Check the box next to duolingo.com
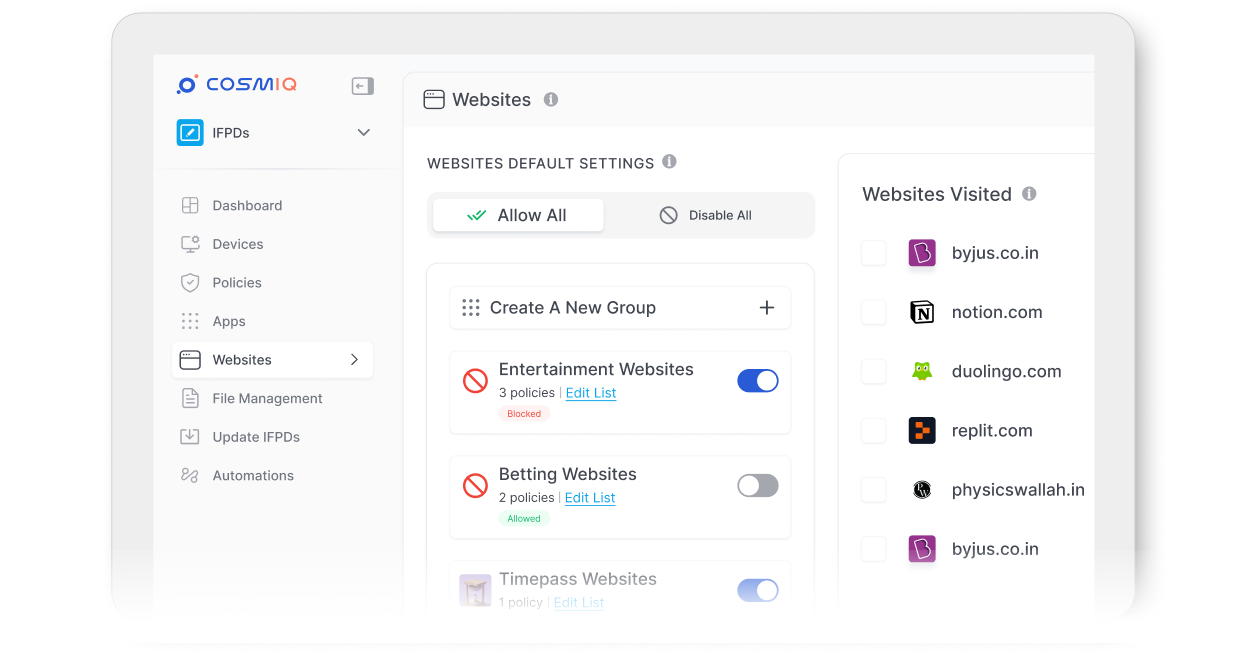Image resolution: width=1246 pixels, height=655 pixels. point(874,372)
